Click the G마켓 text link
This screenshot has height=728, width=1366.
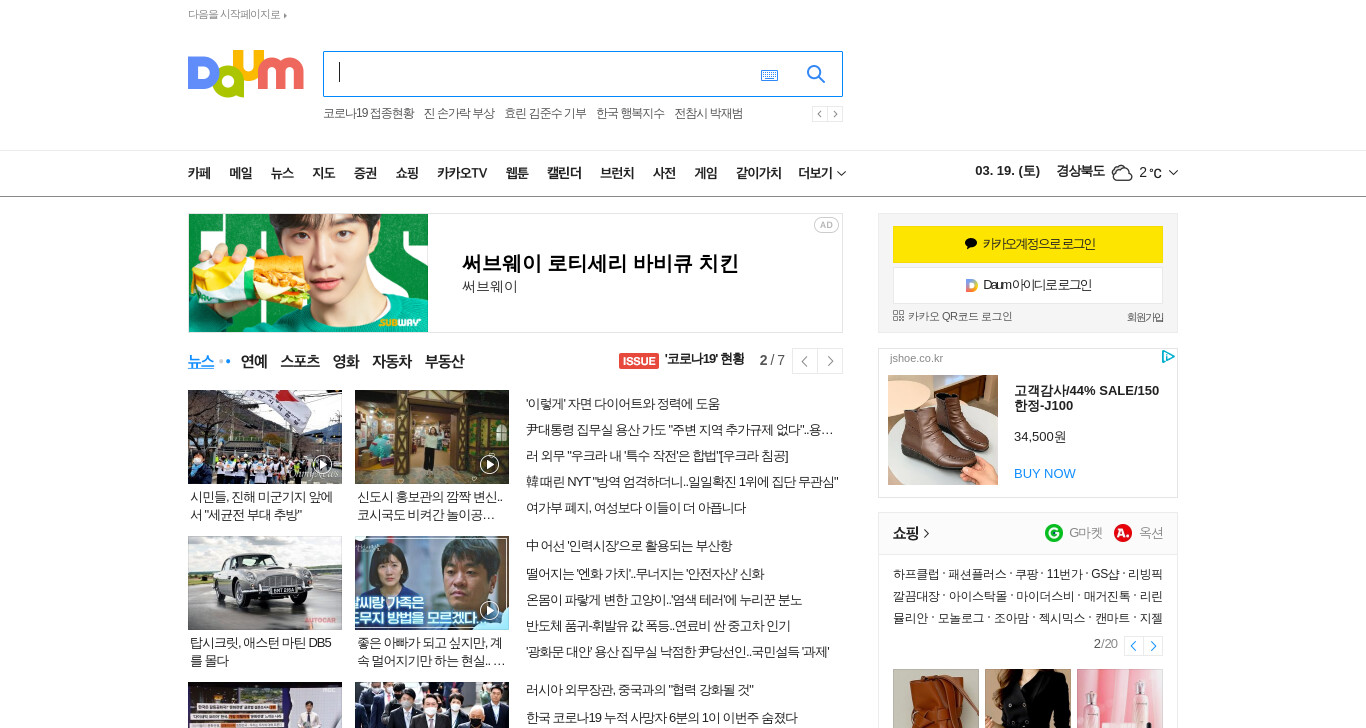pos(1085,533)
